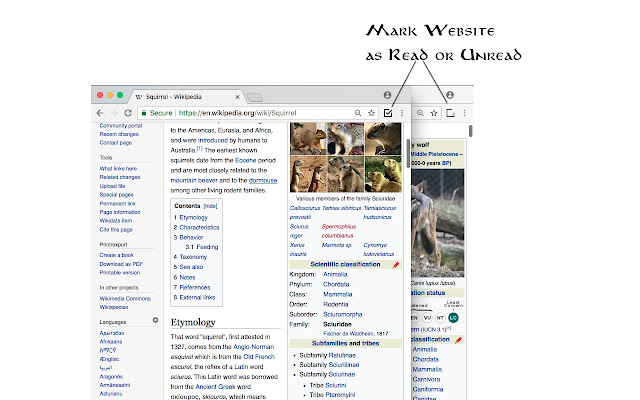The height and width of the screenshot is (400, 640).
Task: Follow the Eocene link in the article
Action: coord(245,160)
